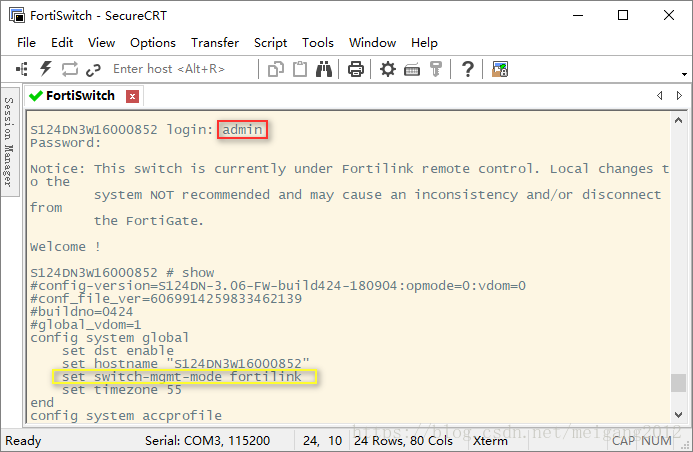The width and height of the screenshot is (693, 452).
Task: Click 'config system global' line
Action: coord(109,338)
